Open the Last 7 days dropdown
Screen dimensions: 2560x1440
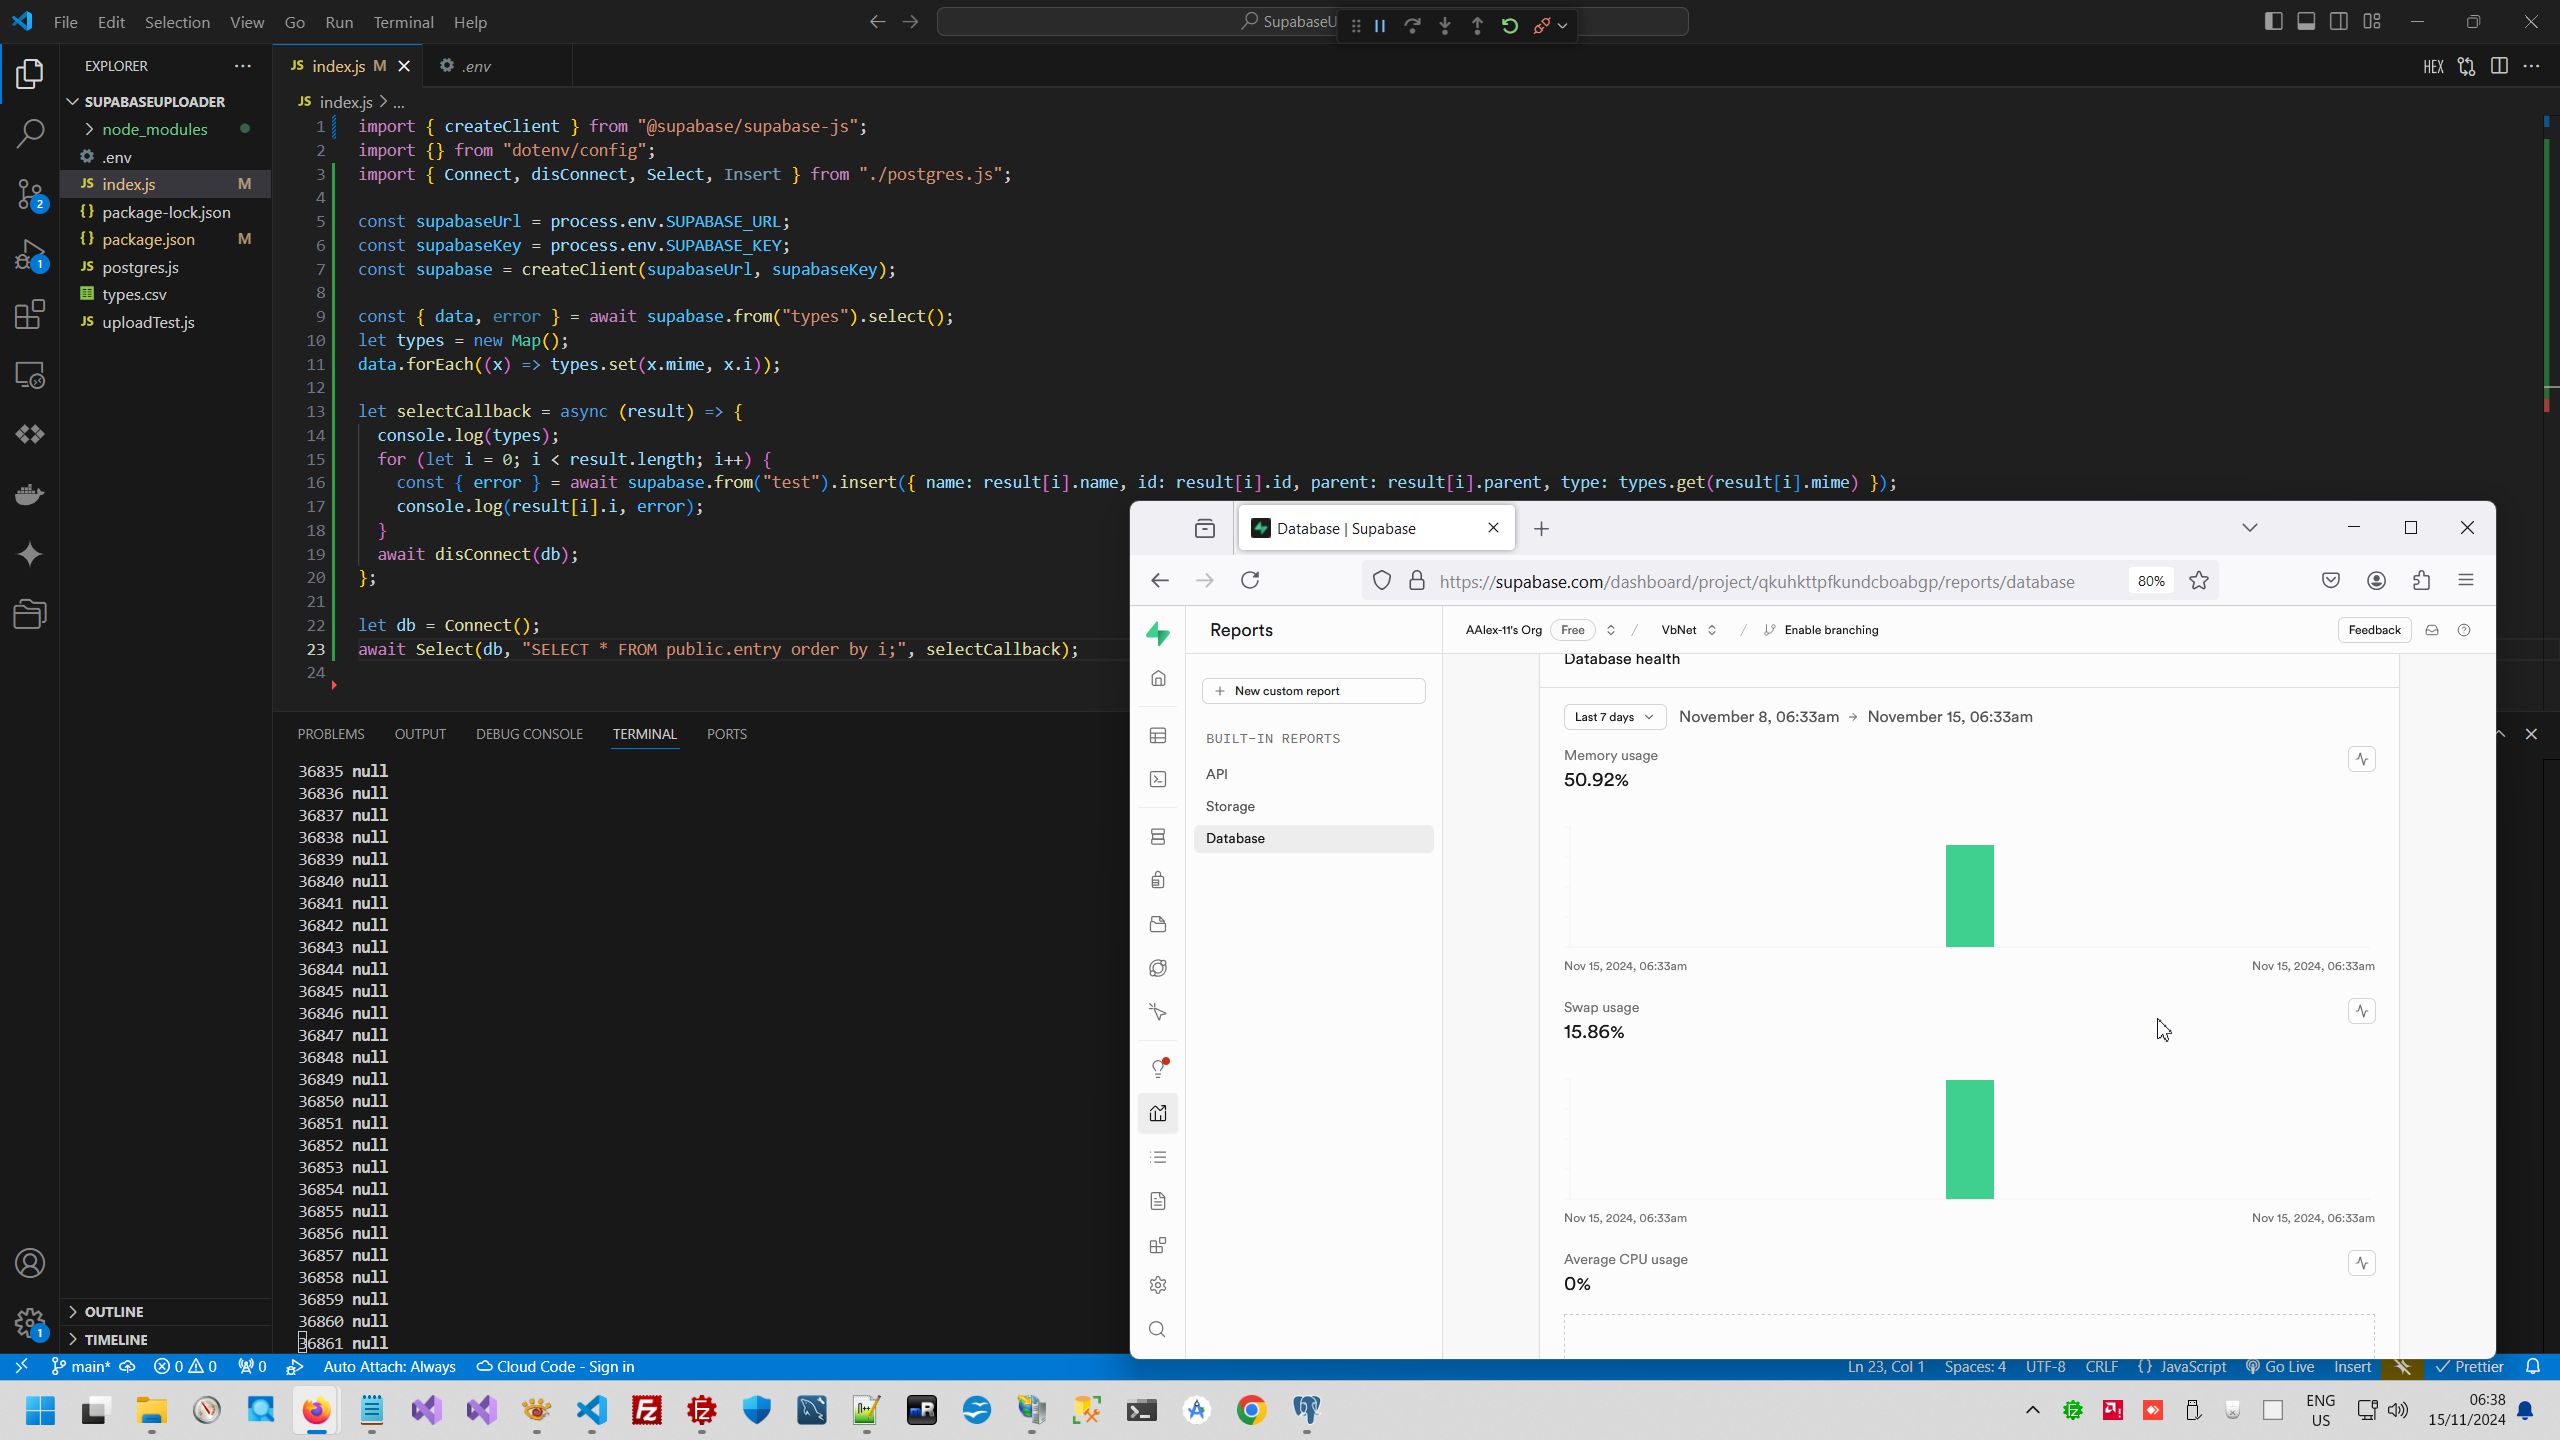pyautogui.click(x=1614, y=717)
